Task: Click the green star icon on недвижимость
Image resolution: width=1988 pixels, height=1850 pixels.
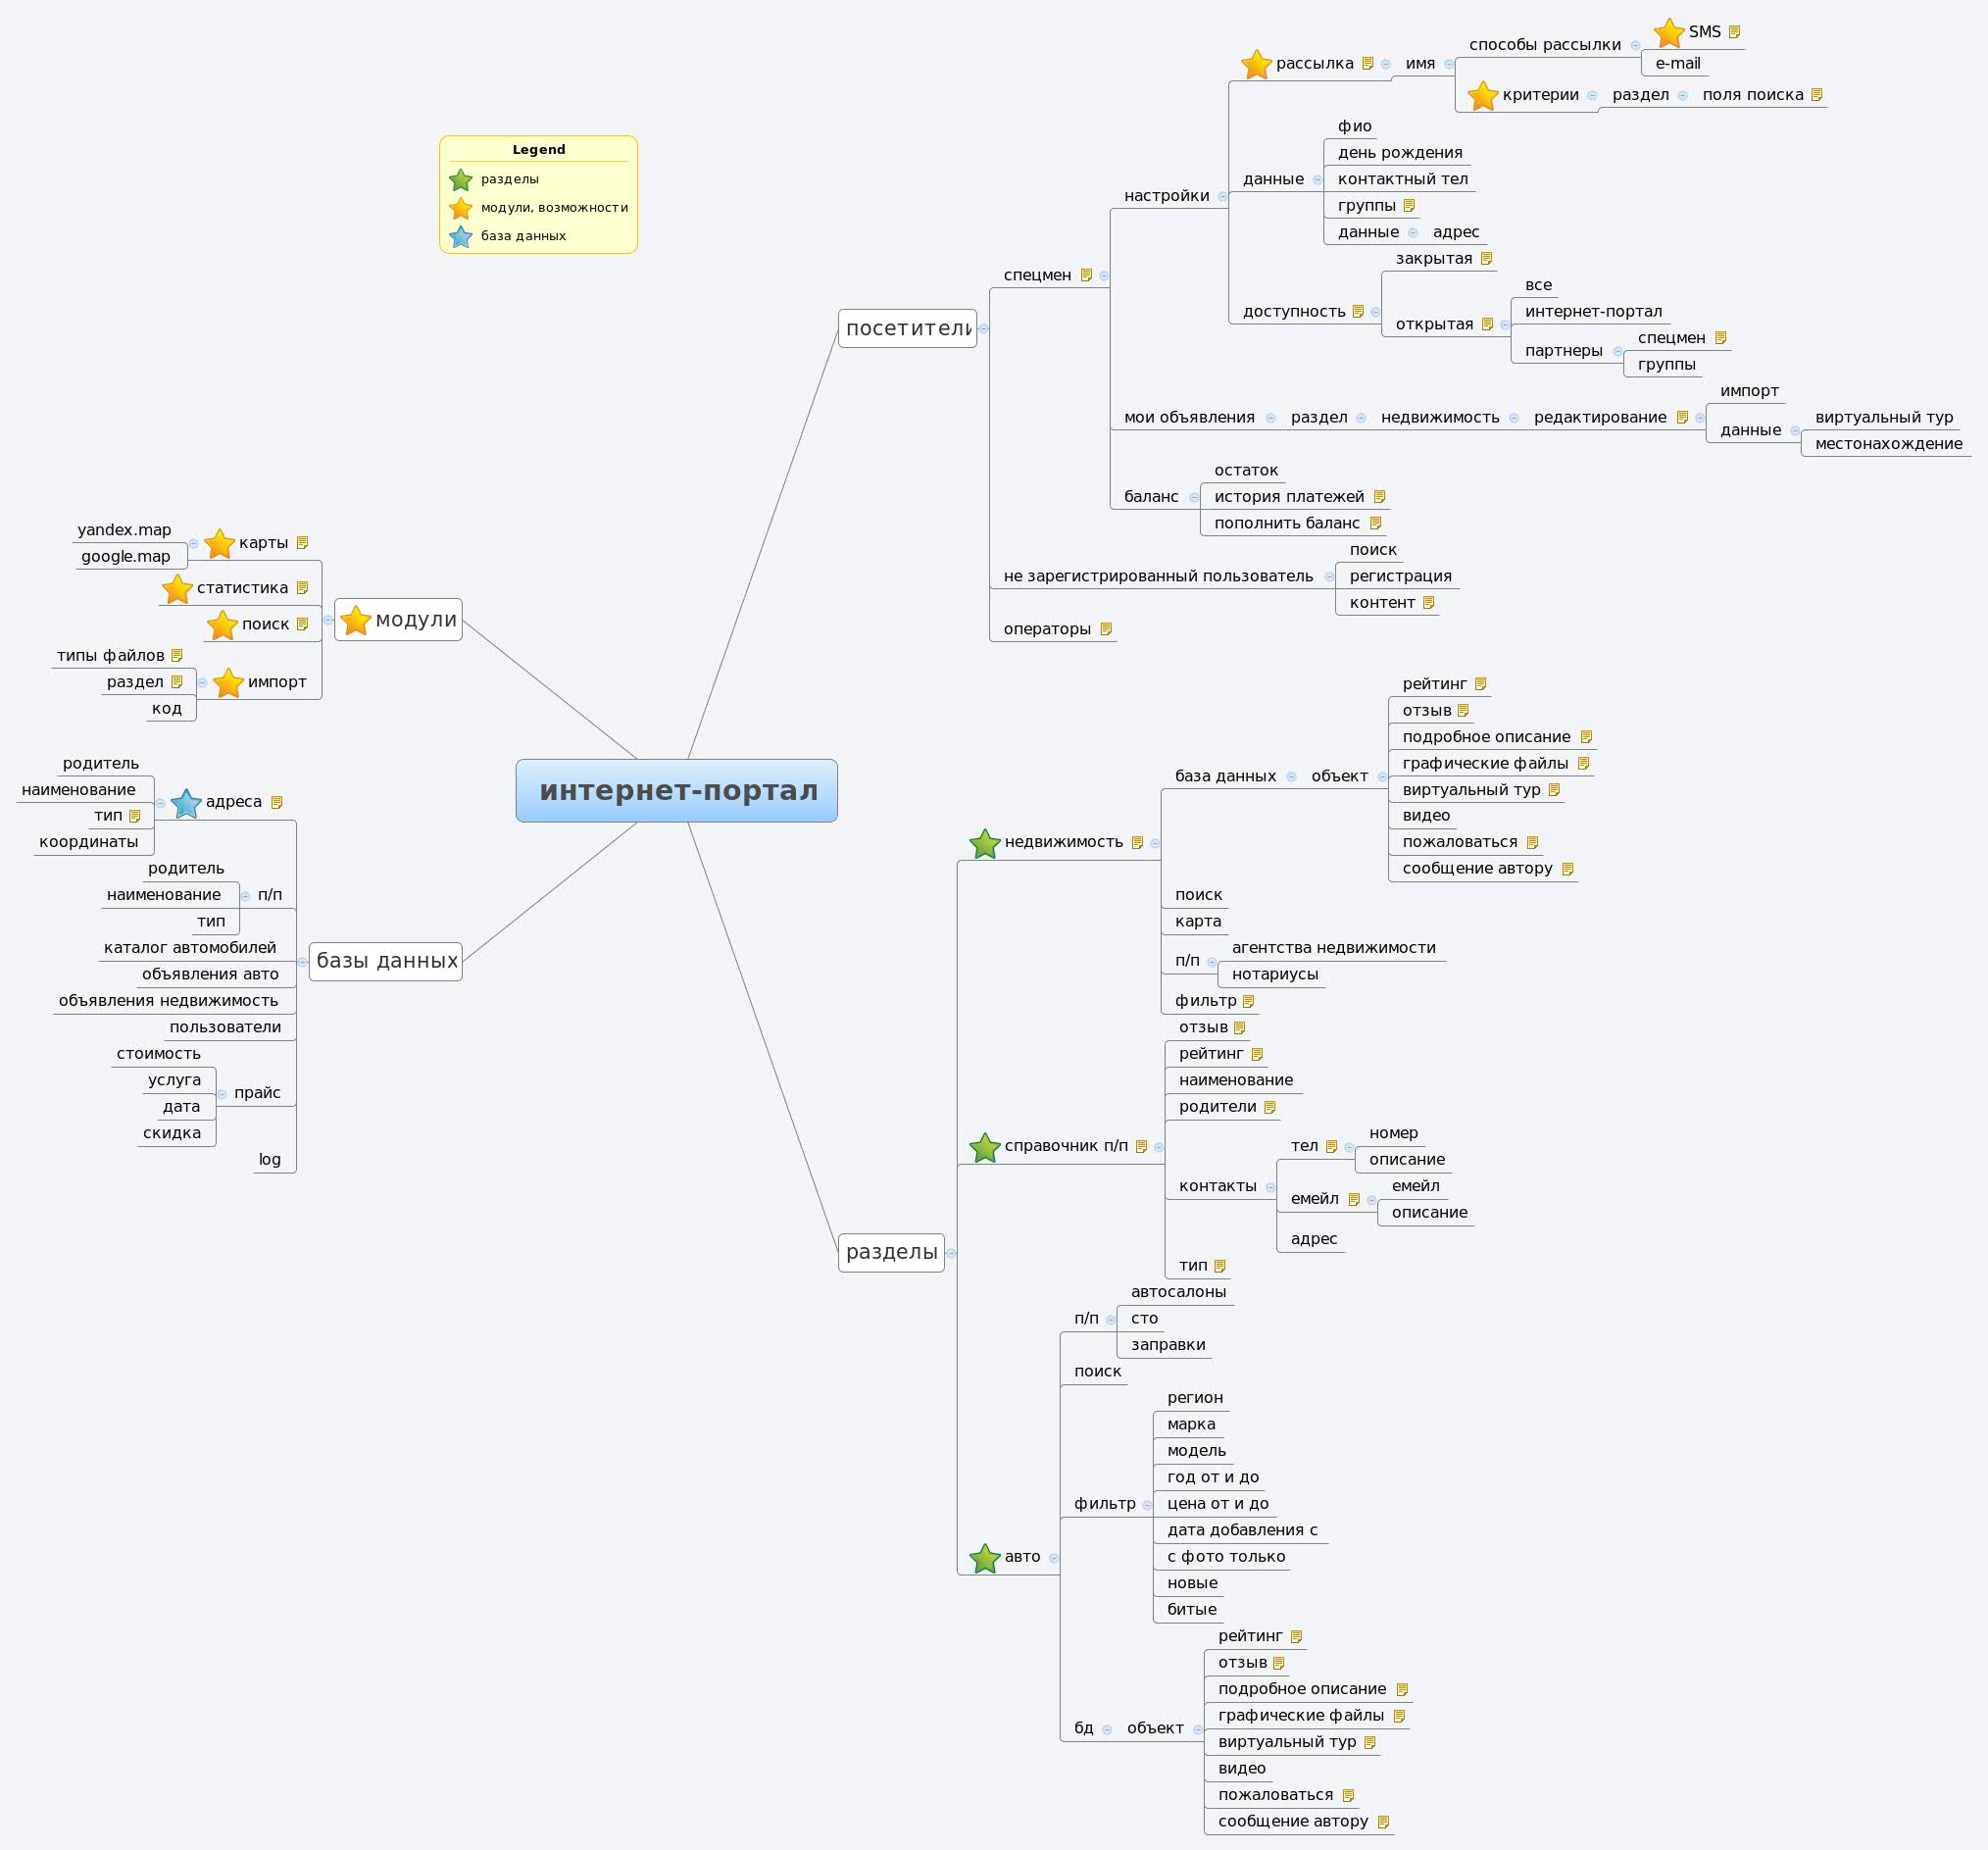Action: 983,843
